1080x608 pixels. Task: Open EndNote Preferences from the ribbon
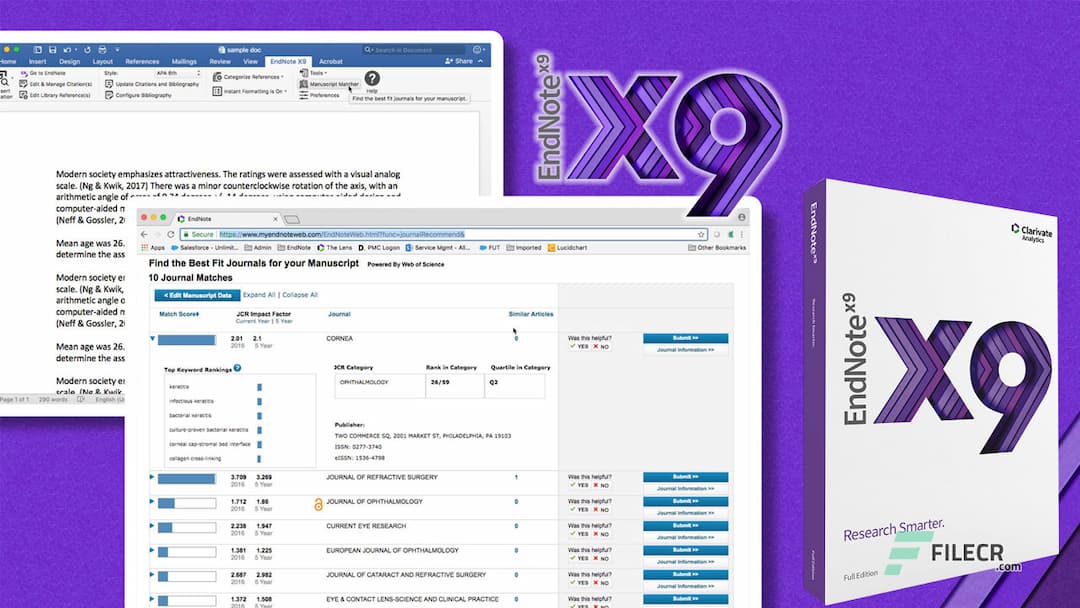click(x=324, y=94)
